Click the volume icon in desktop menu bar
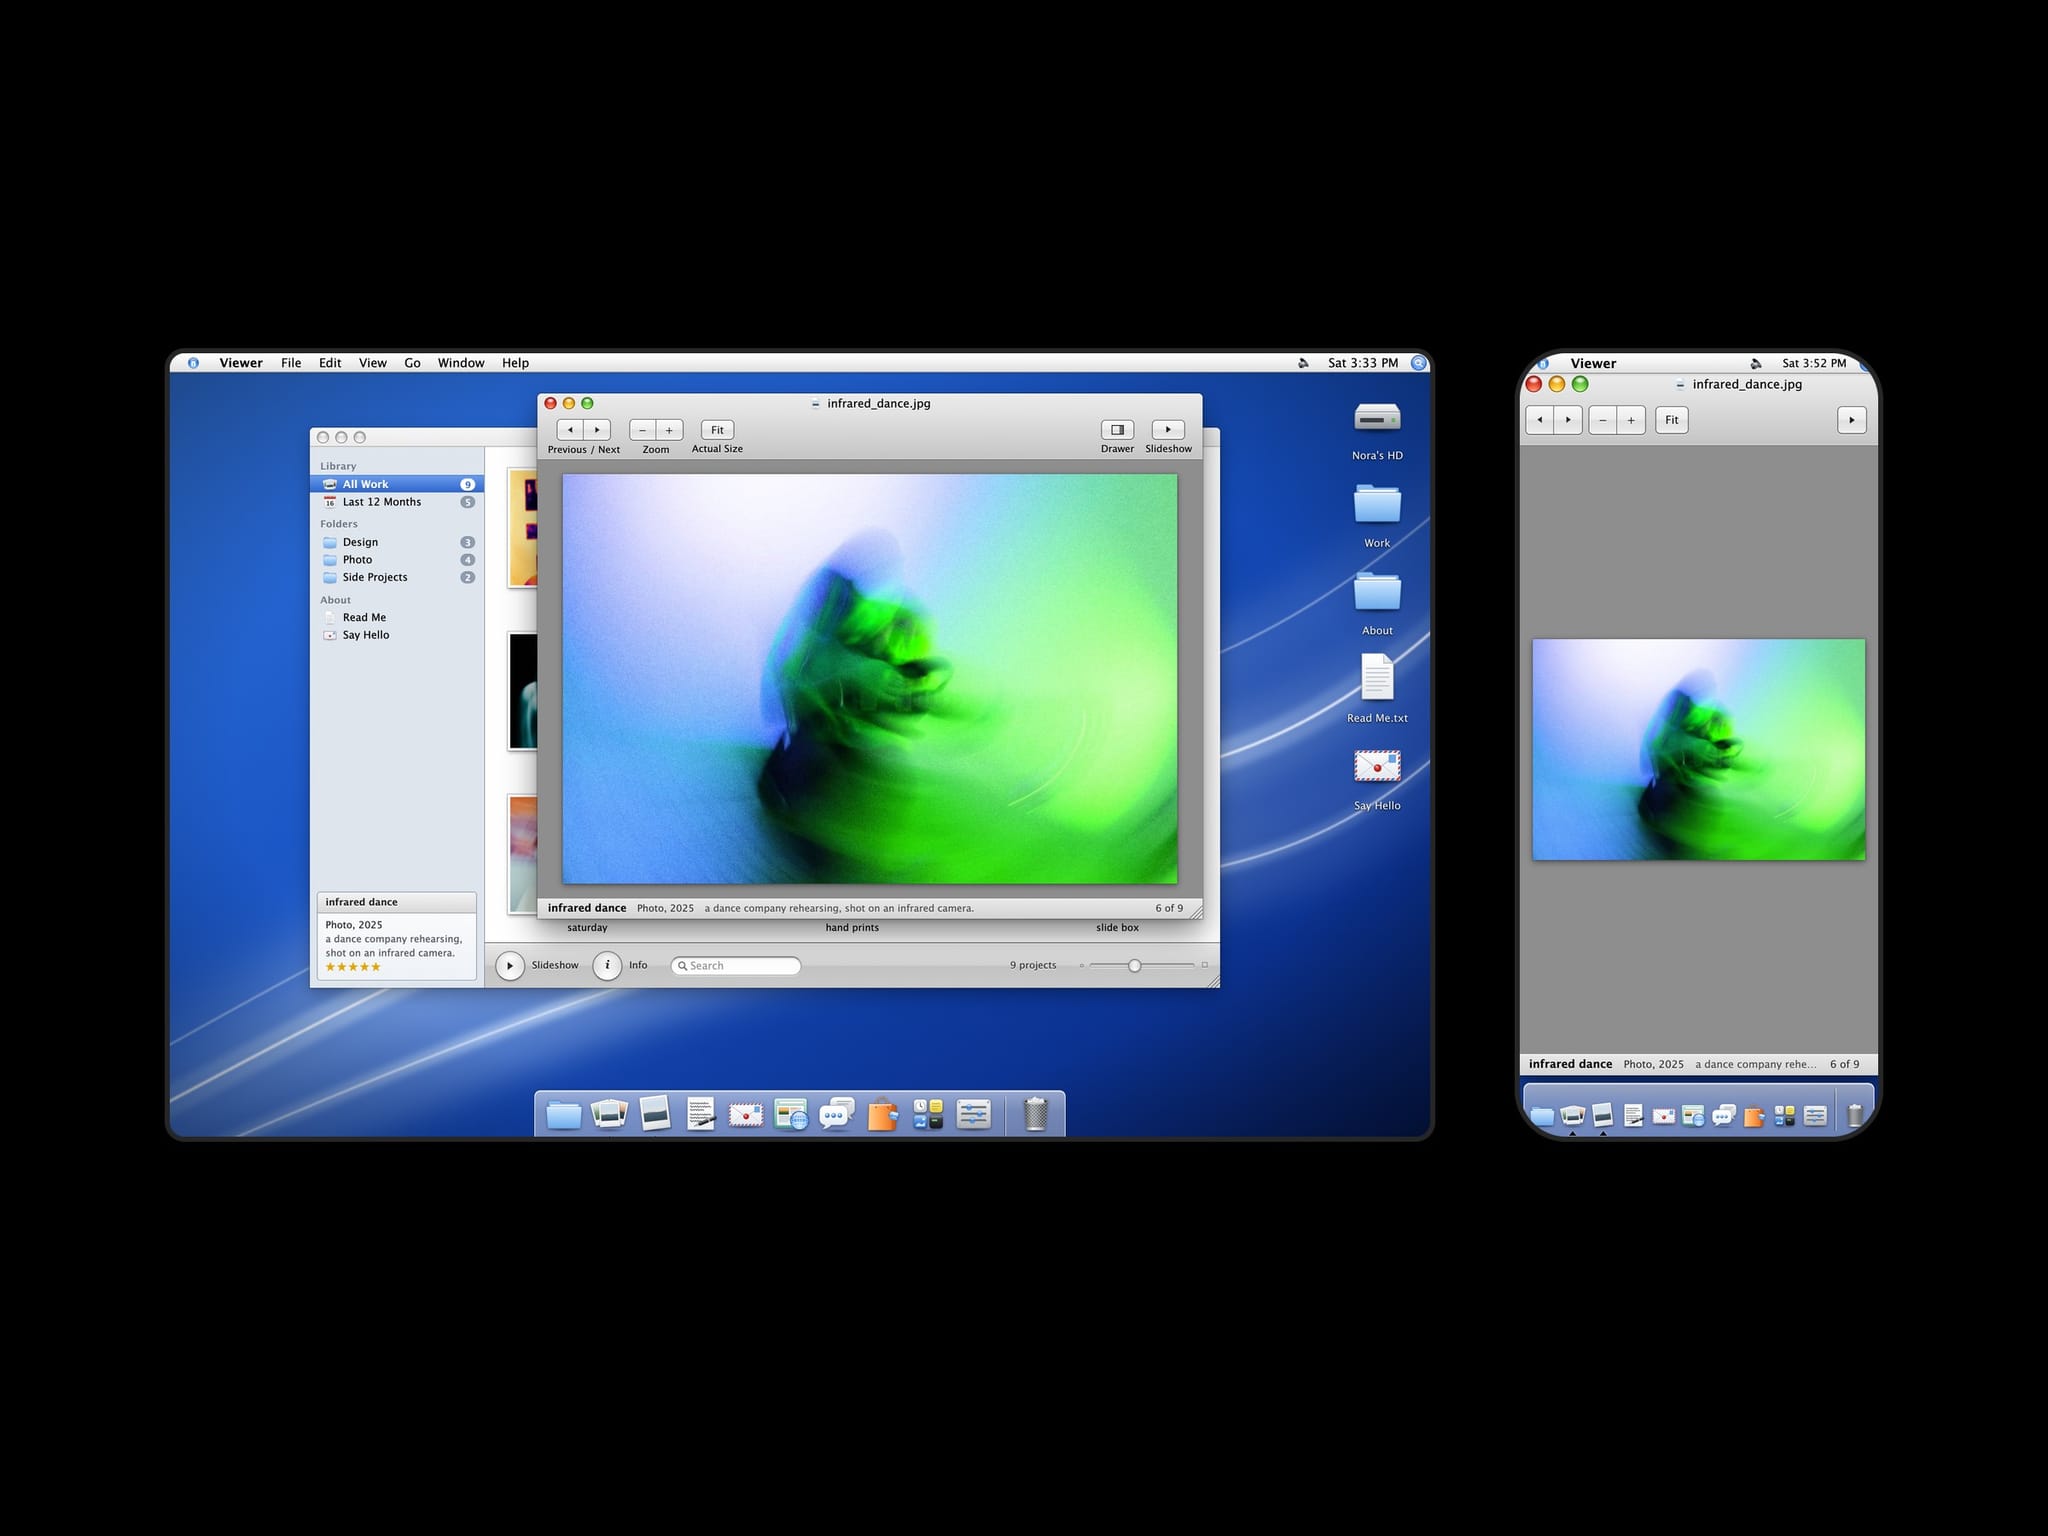This screenshot has width=2048, height=1536. pyautogui.click(x=1303, y=363)
